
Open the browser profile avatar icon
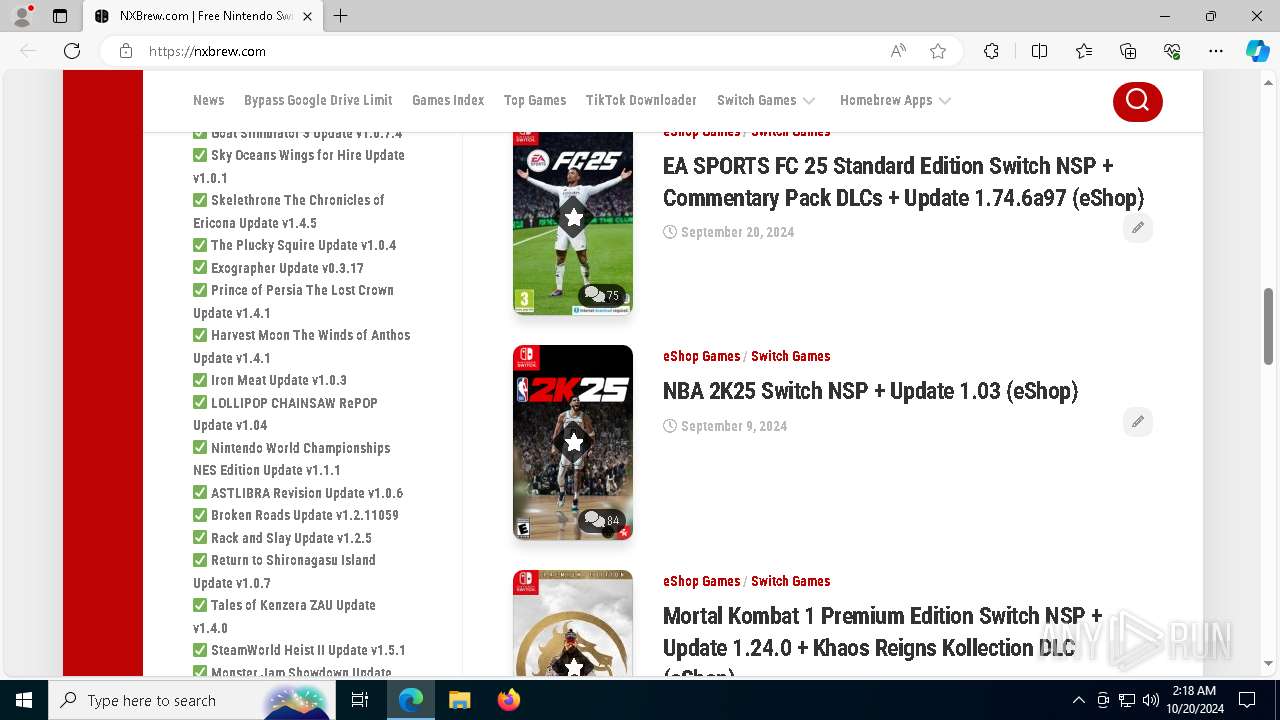(22, 16)
